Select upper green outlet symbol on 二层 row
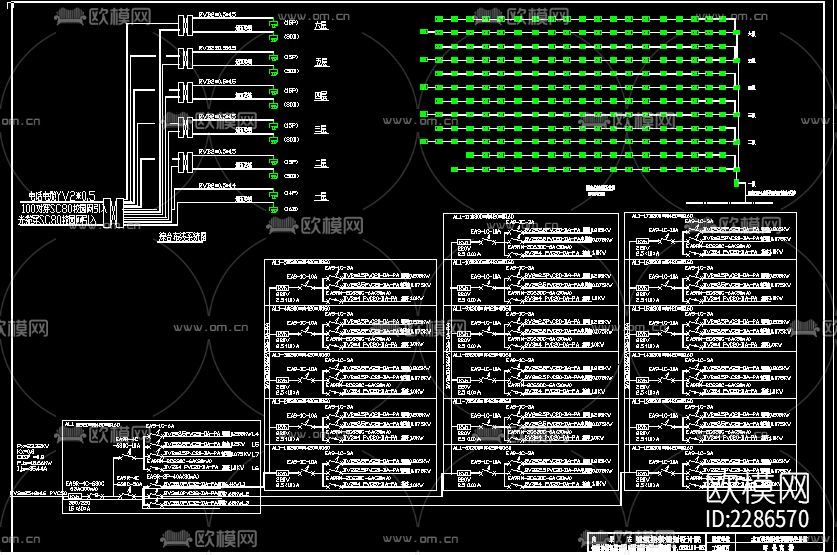 coord(273,162)
